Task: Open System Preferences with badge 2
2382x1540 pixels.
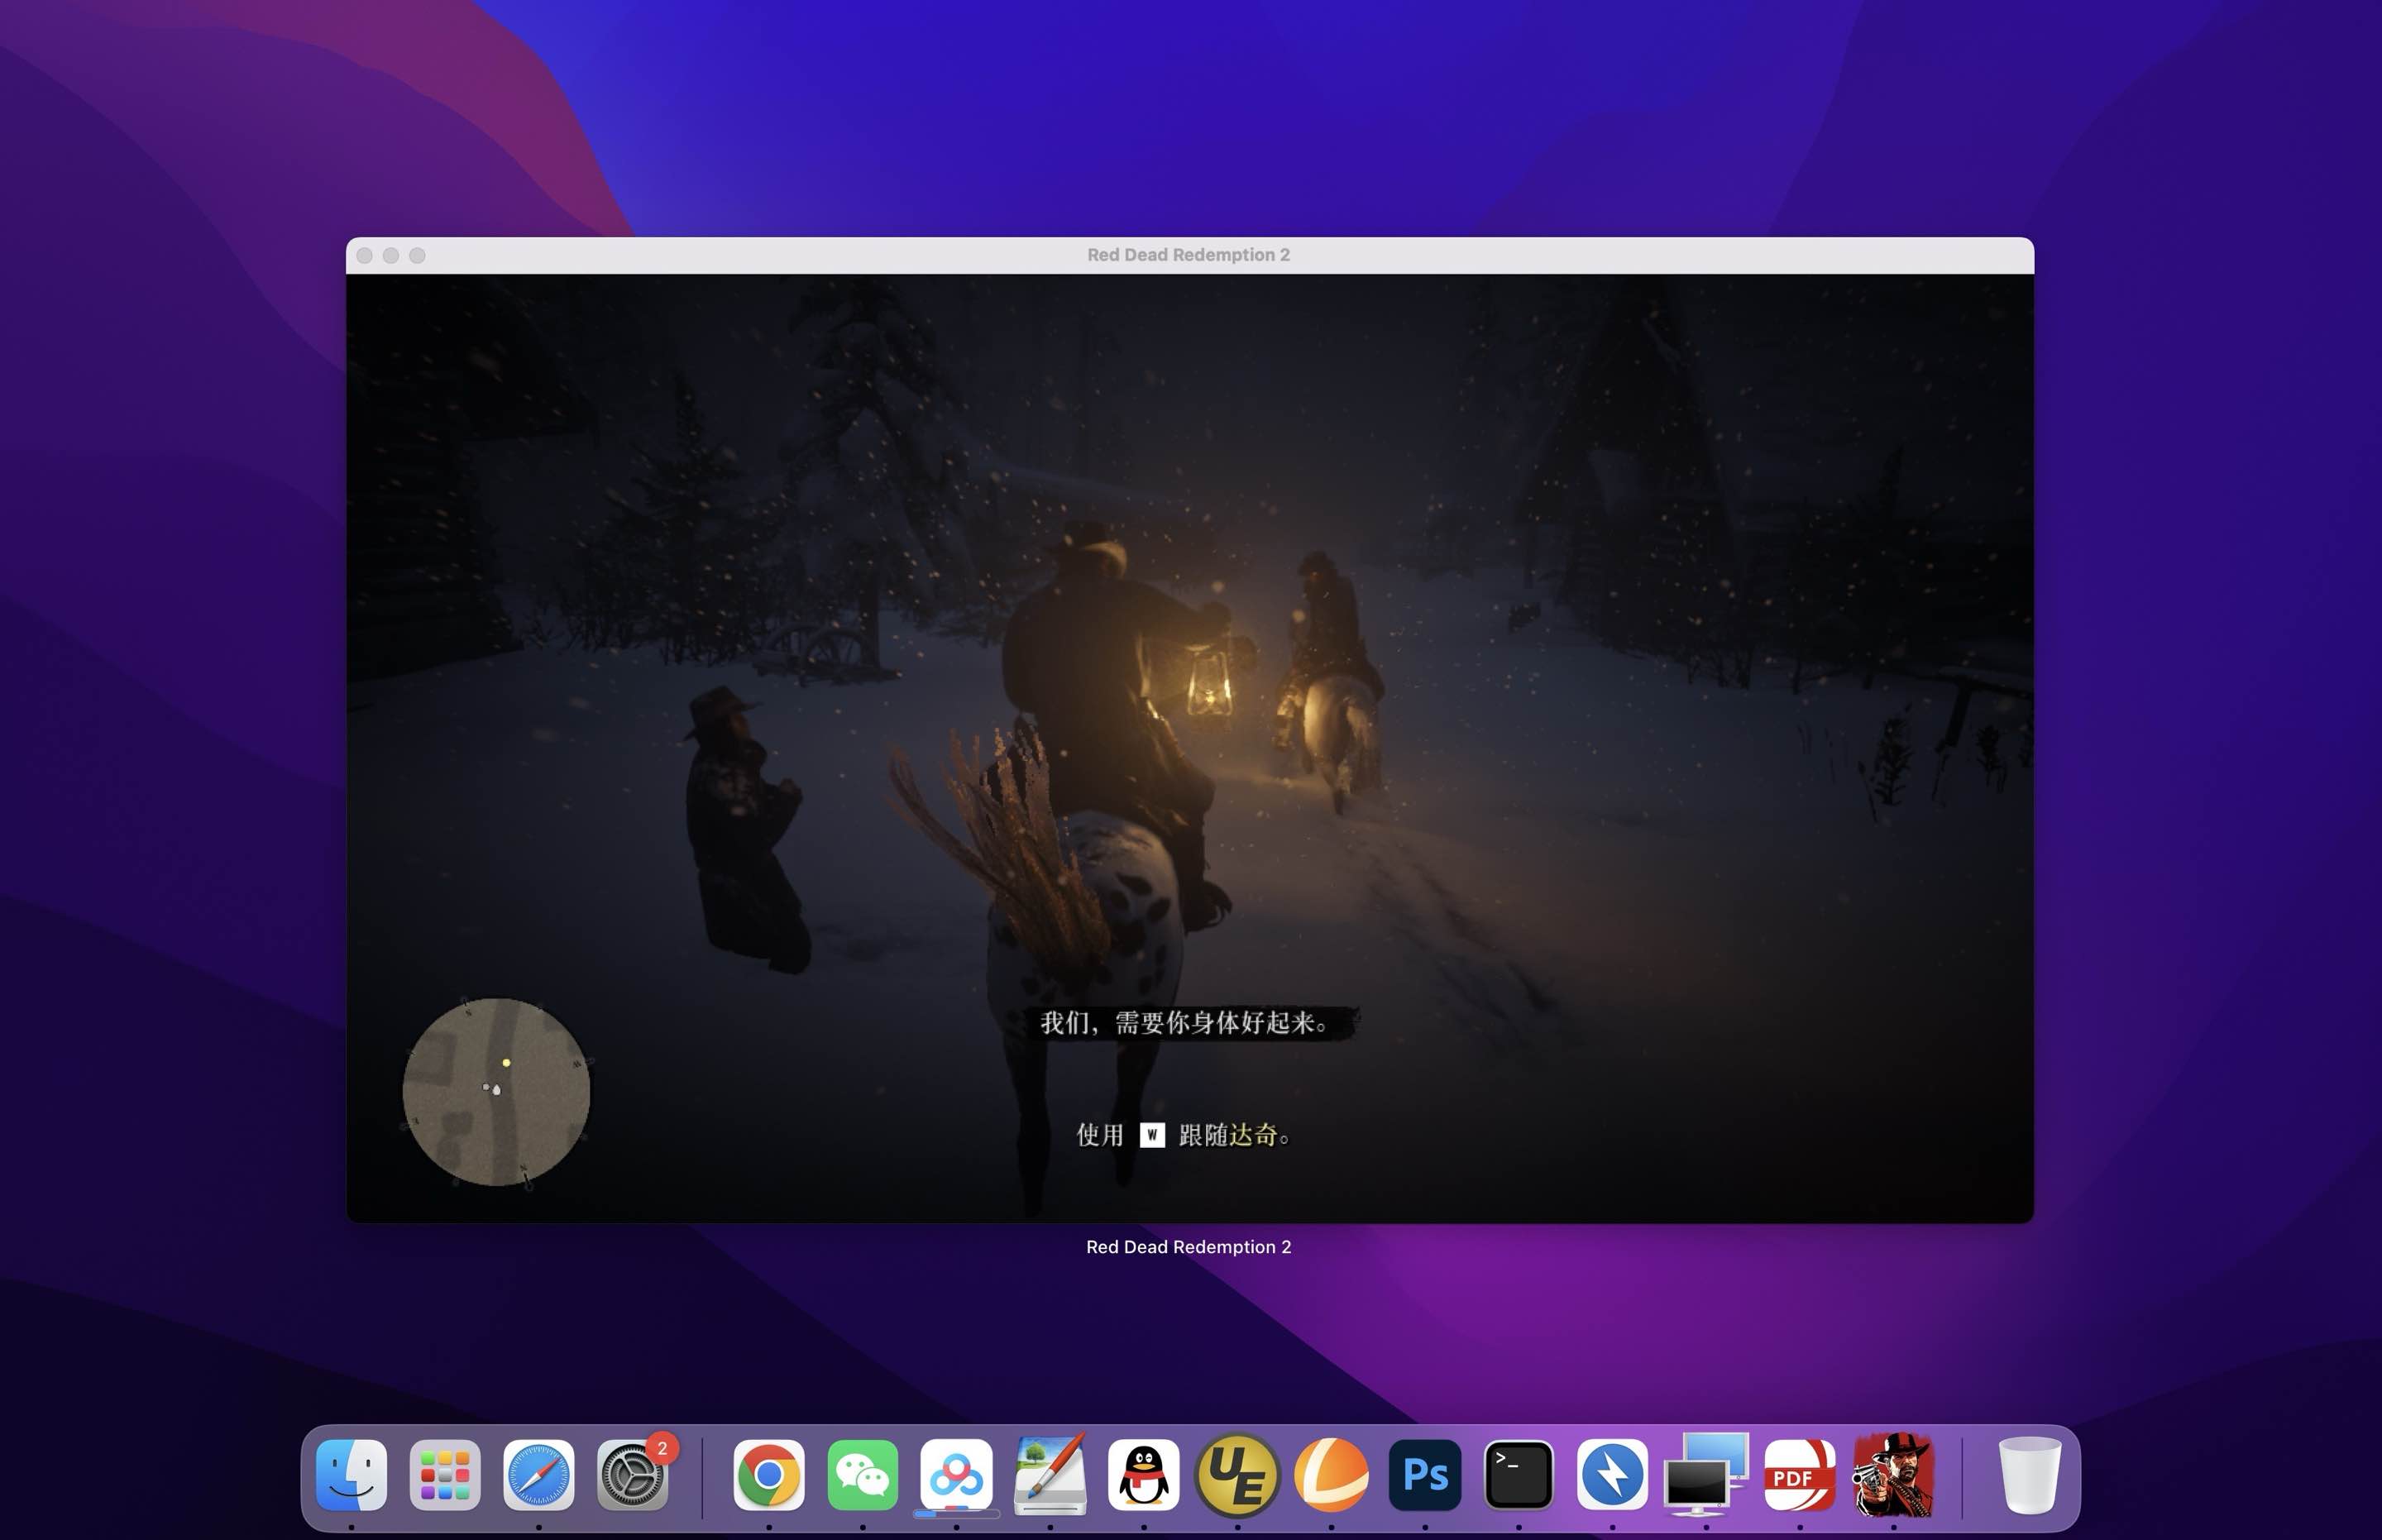Action: point(633,1475)
